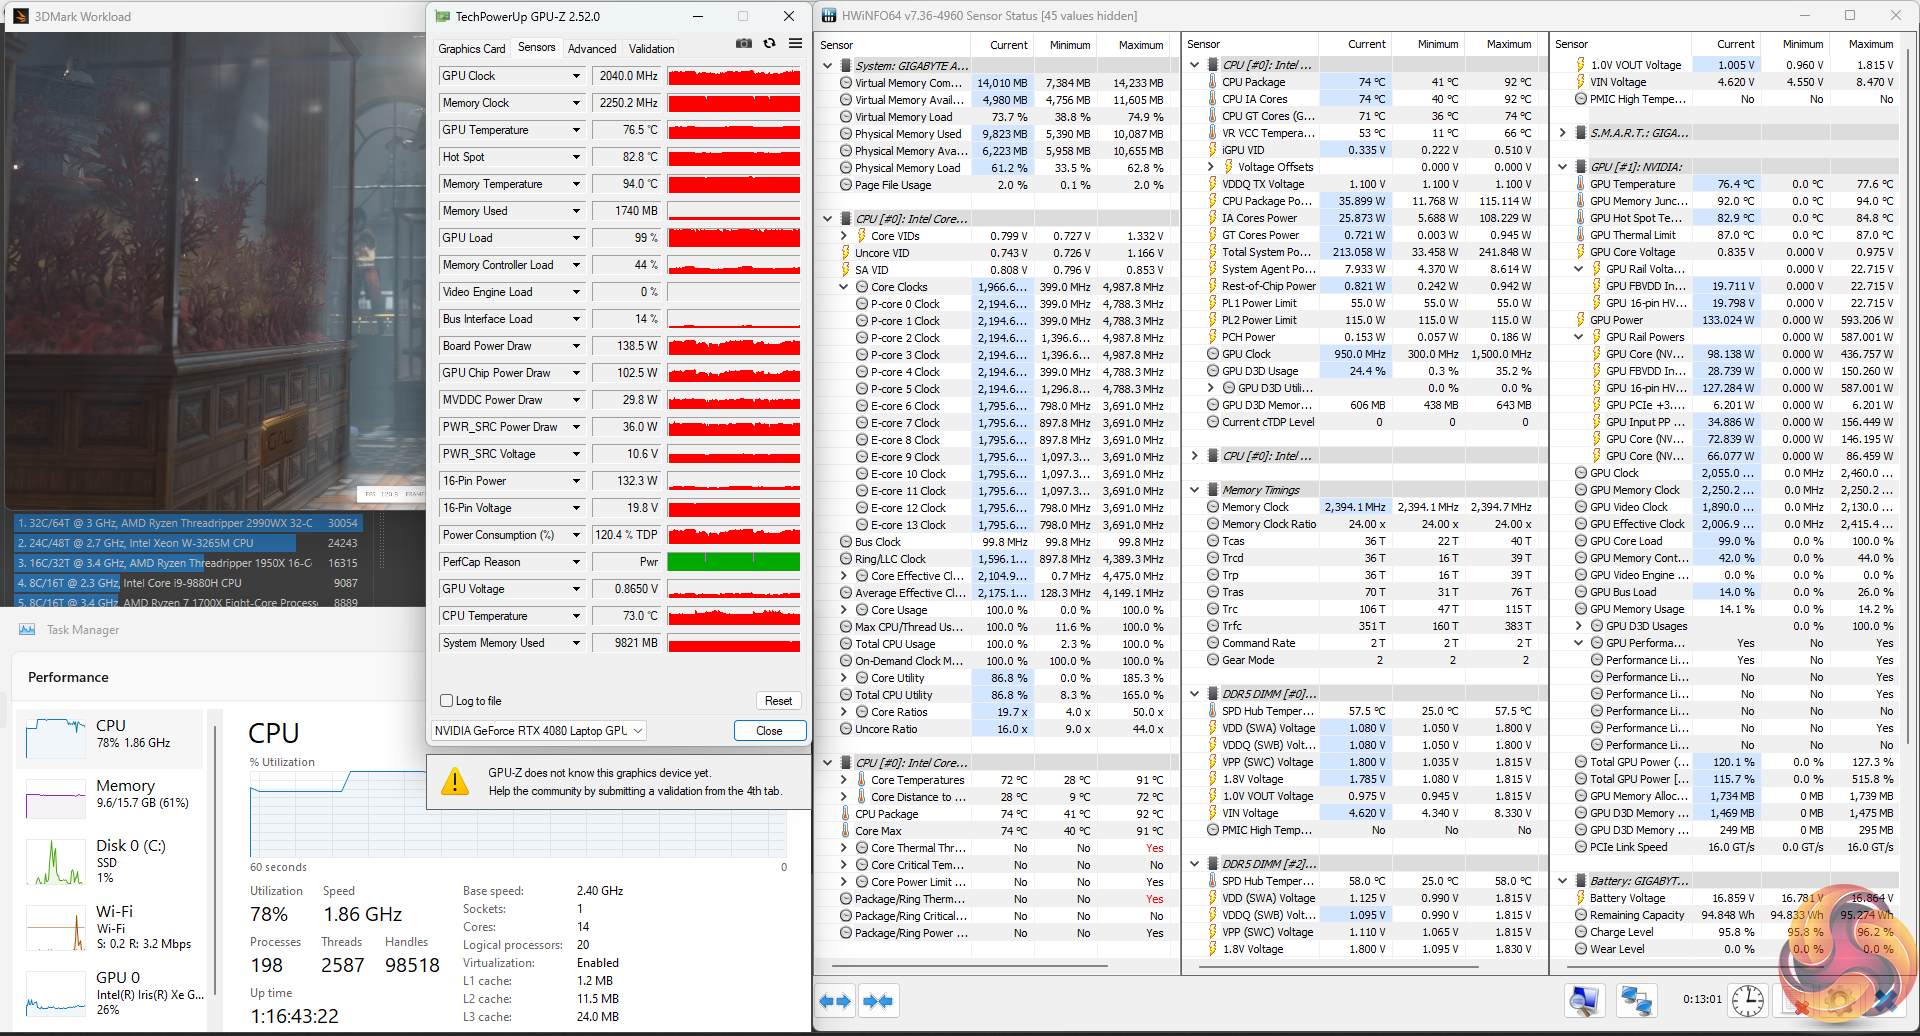Click the HWiNFO networked computers icon
This screenshot has width=1920, height=1036.
click(1636, 1001)
